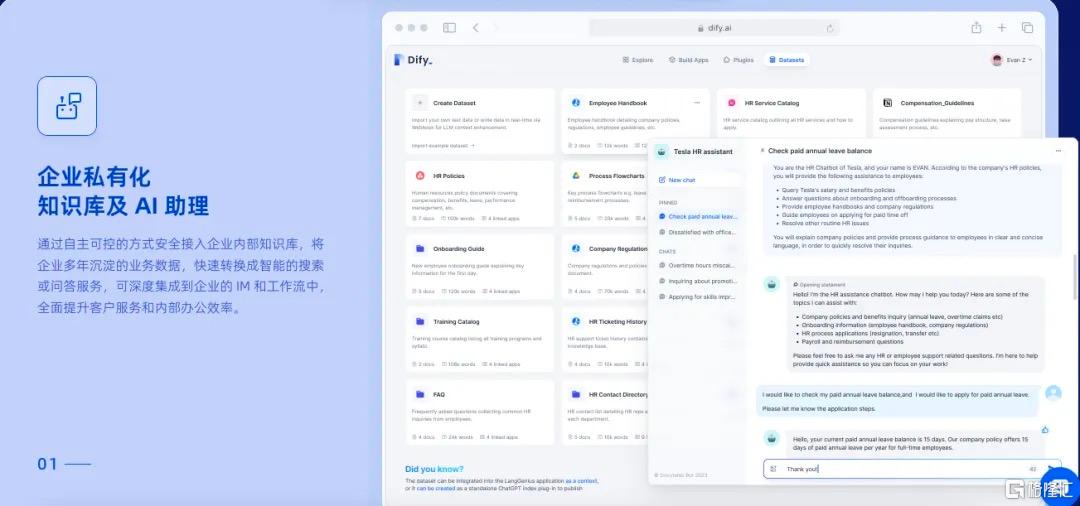The image size is (1080, 506).
Task: Click the Evan Z profile avatar
Action: coord(997,60)
